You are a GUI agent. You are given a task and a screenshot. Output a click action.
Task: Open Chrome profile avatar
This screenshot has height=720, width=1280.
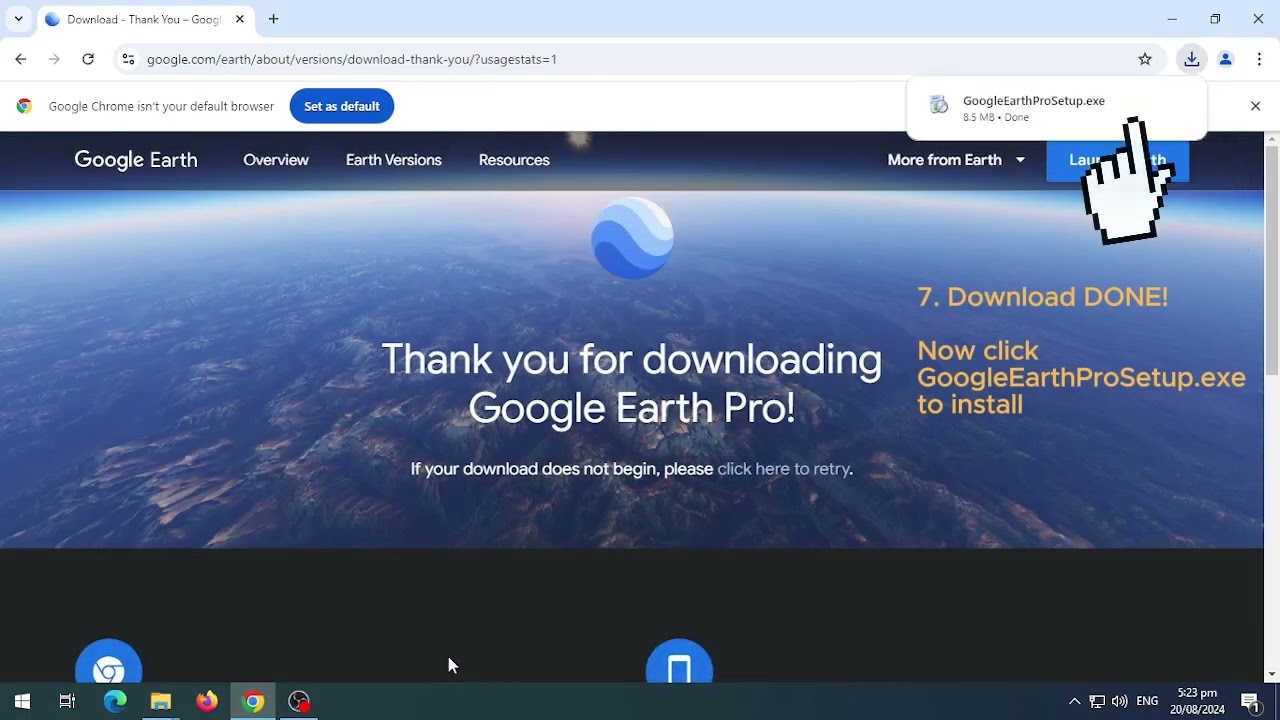(1226, 59)
